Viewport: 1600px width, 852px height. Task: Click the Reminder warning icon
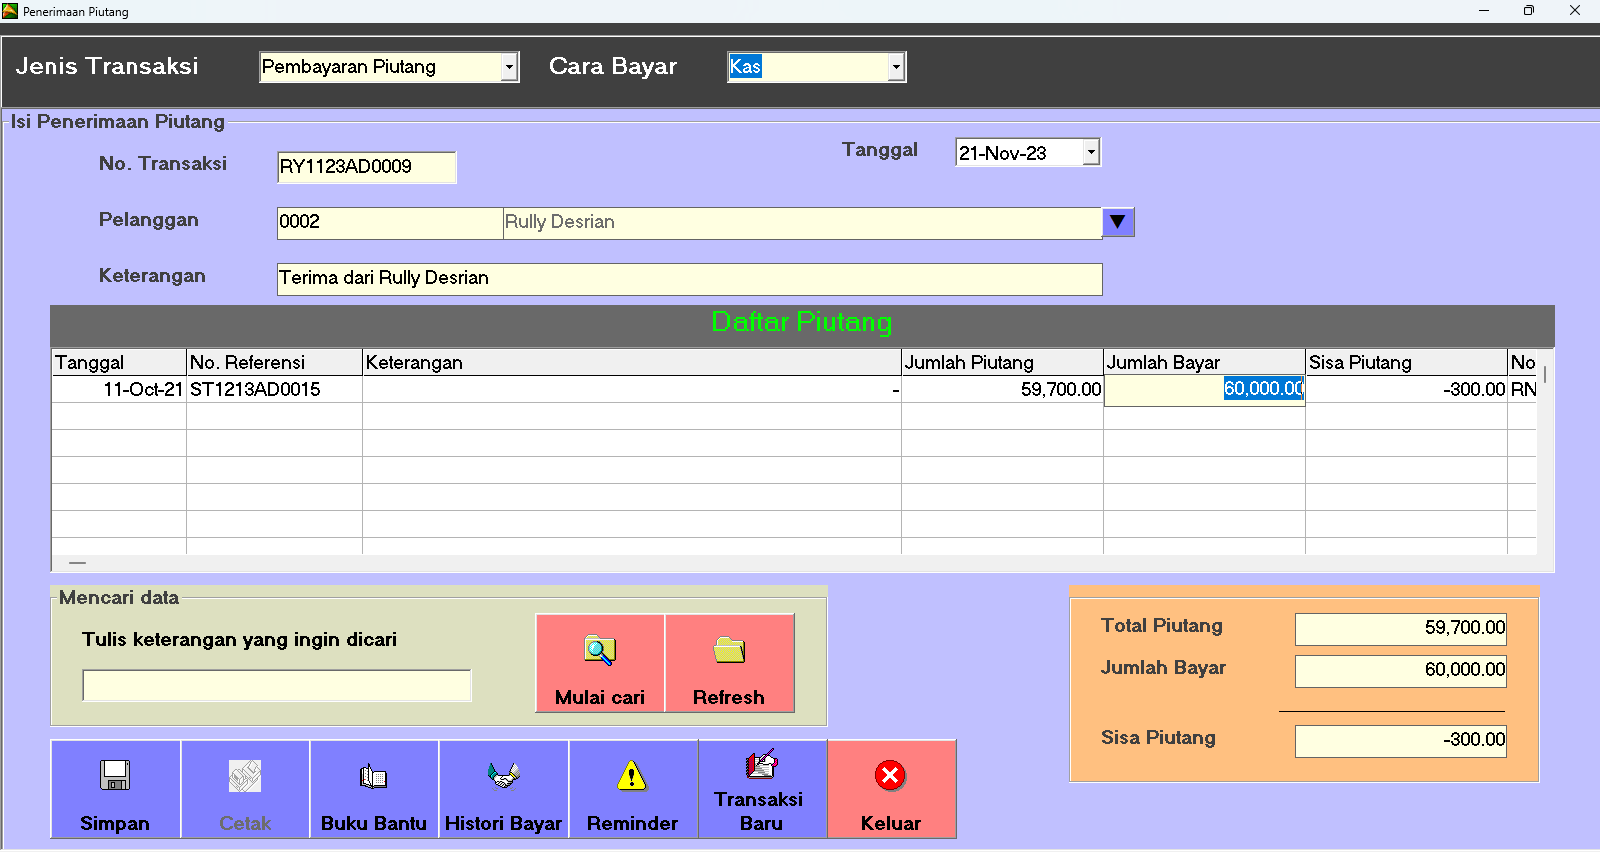click(x=632, y=776)
